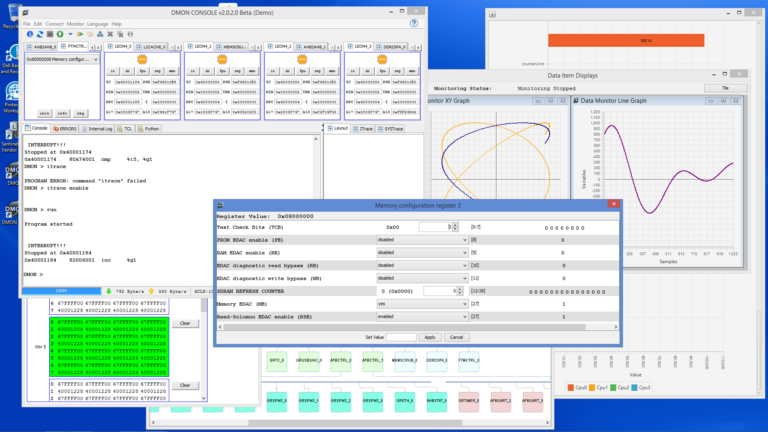Open the PROM EDAC enable dropdown
Image resolution: width=768 pixels, height=432 pixels.
422,240
